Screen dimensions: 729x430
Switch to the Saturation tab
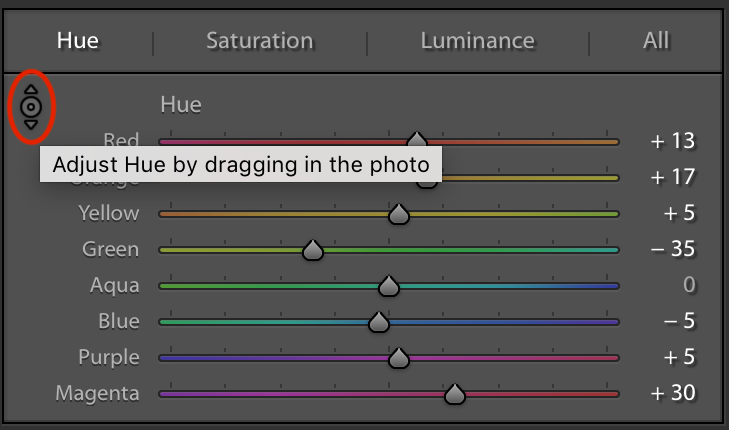pos(259,41)
